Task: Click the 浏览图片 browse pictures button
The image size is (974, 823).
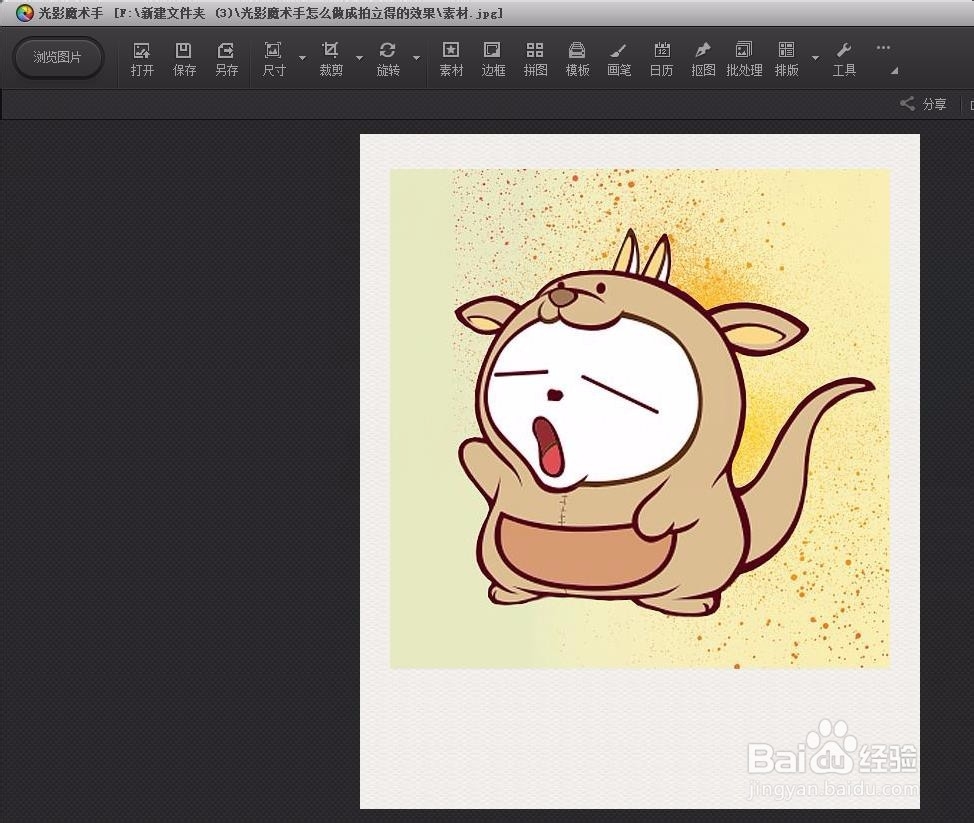Action: coord(57,58)
